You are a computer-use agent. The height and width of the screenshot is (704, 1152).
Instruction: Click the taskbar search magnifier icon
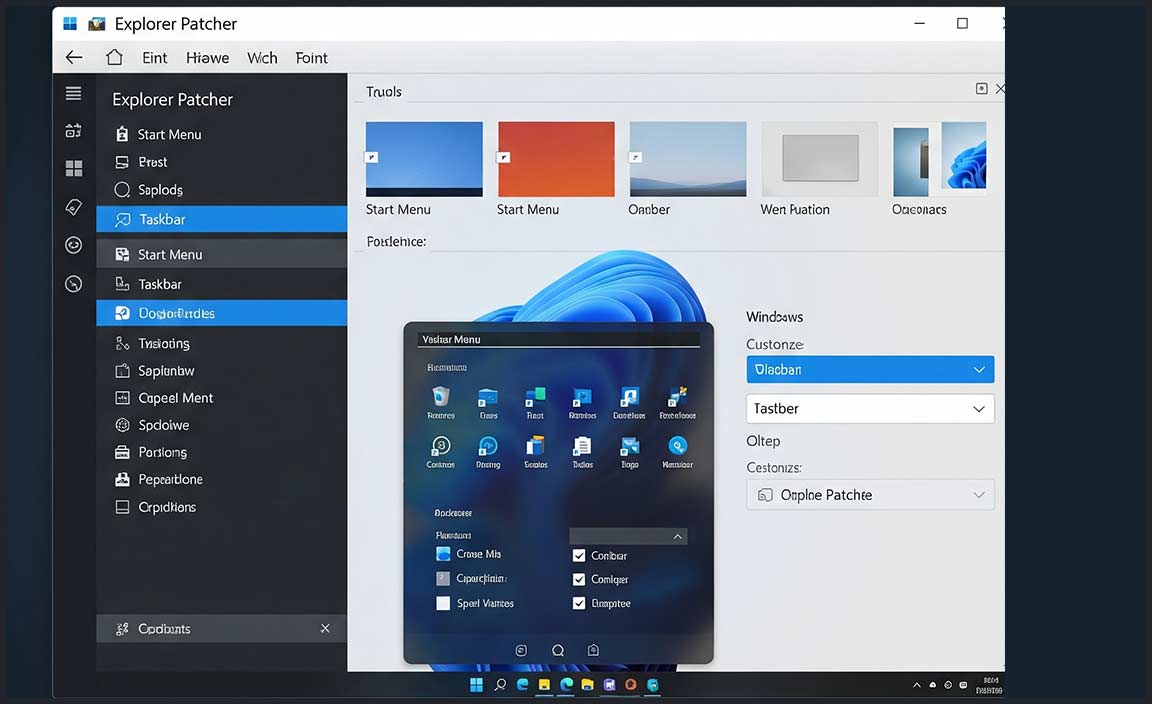coord(500,685)
